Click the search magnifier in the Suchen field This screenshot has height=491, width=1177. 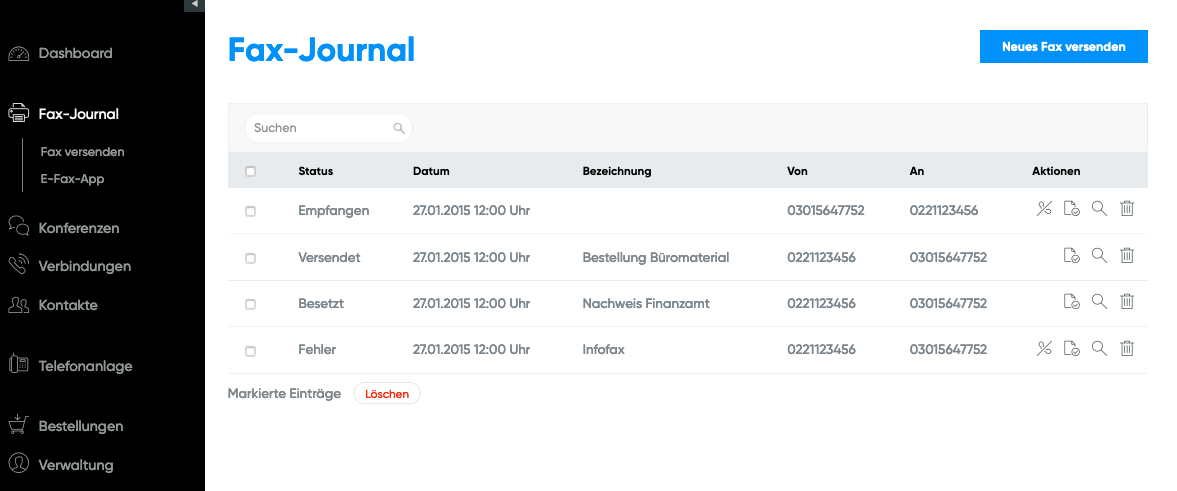point(398,128)
